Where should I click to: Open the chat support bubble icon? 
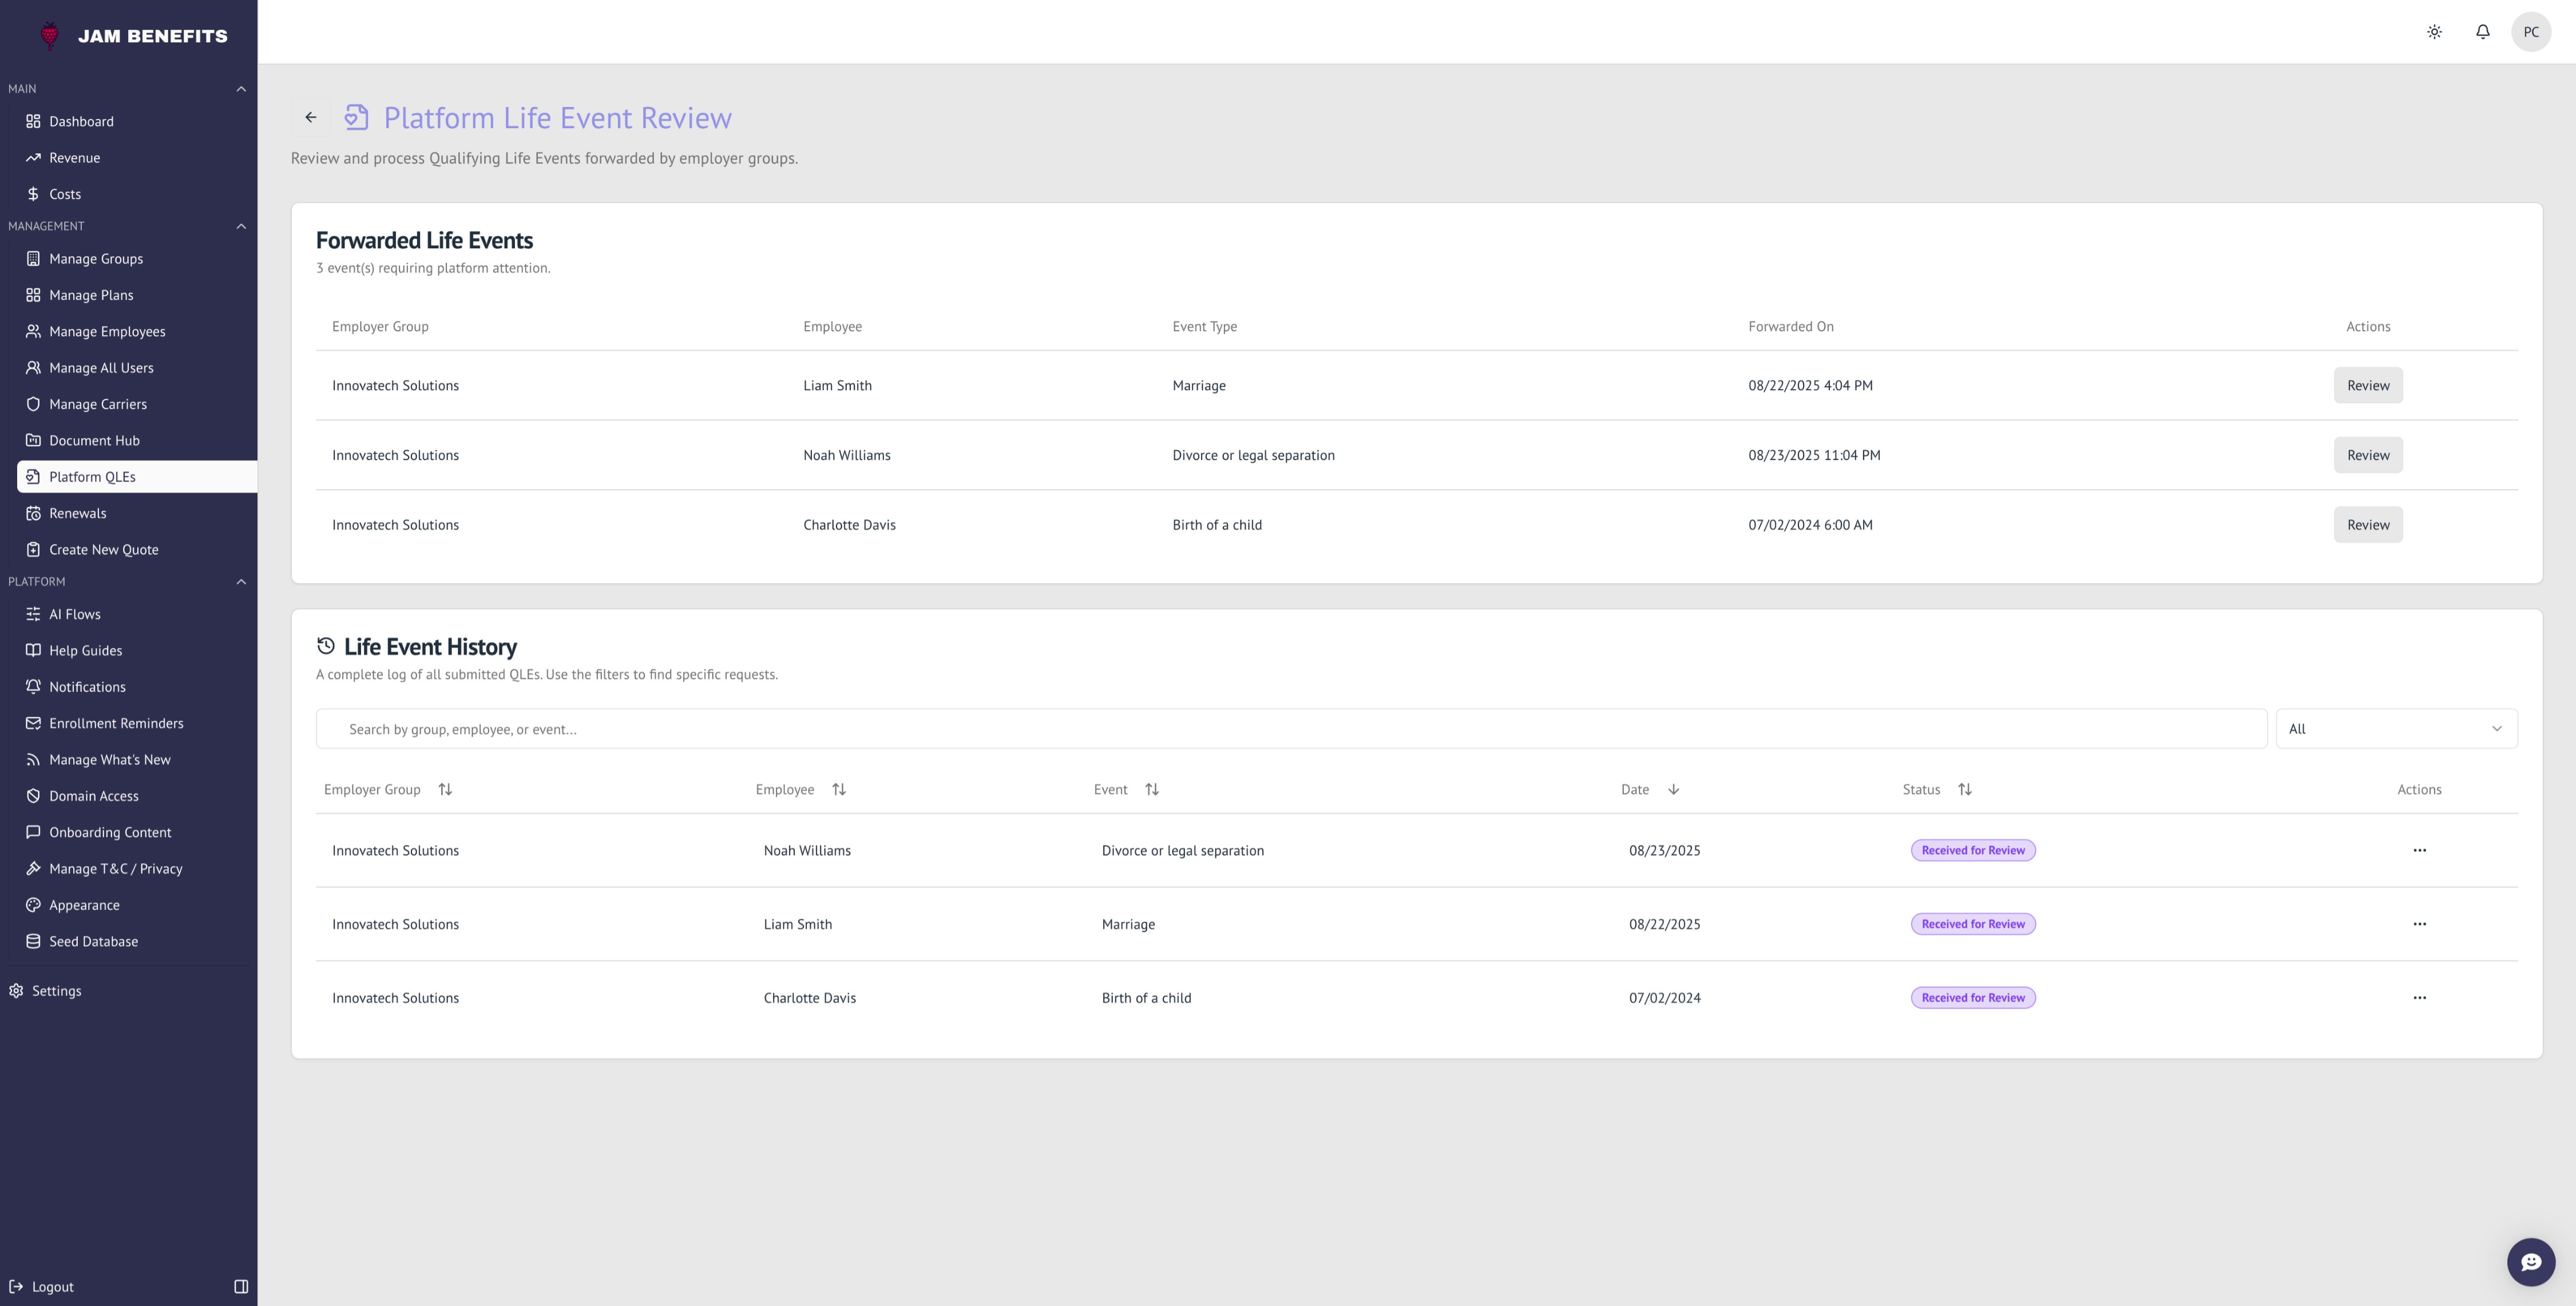coord(2530,1262)
